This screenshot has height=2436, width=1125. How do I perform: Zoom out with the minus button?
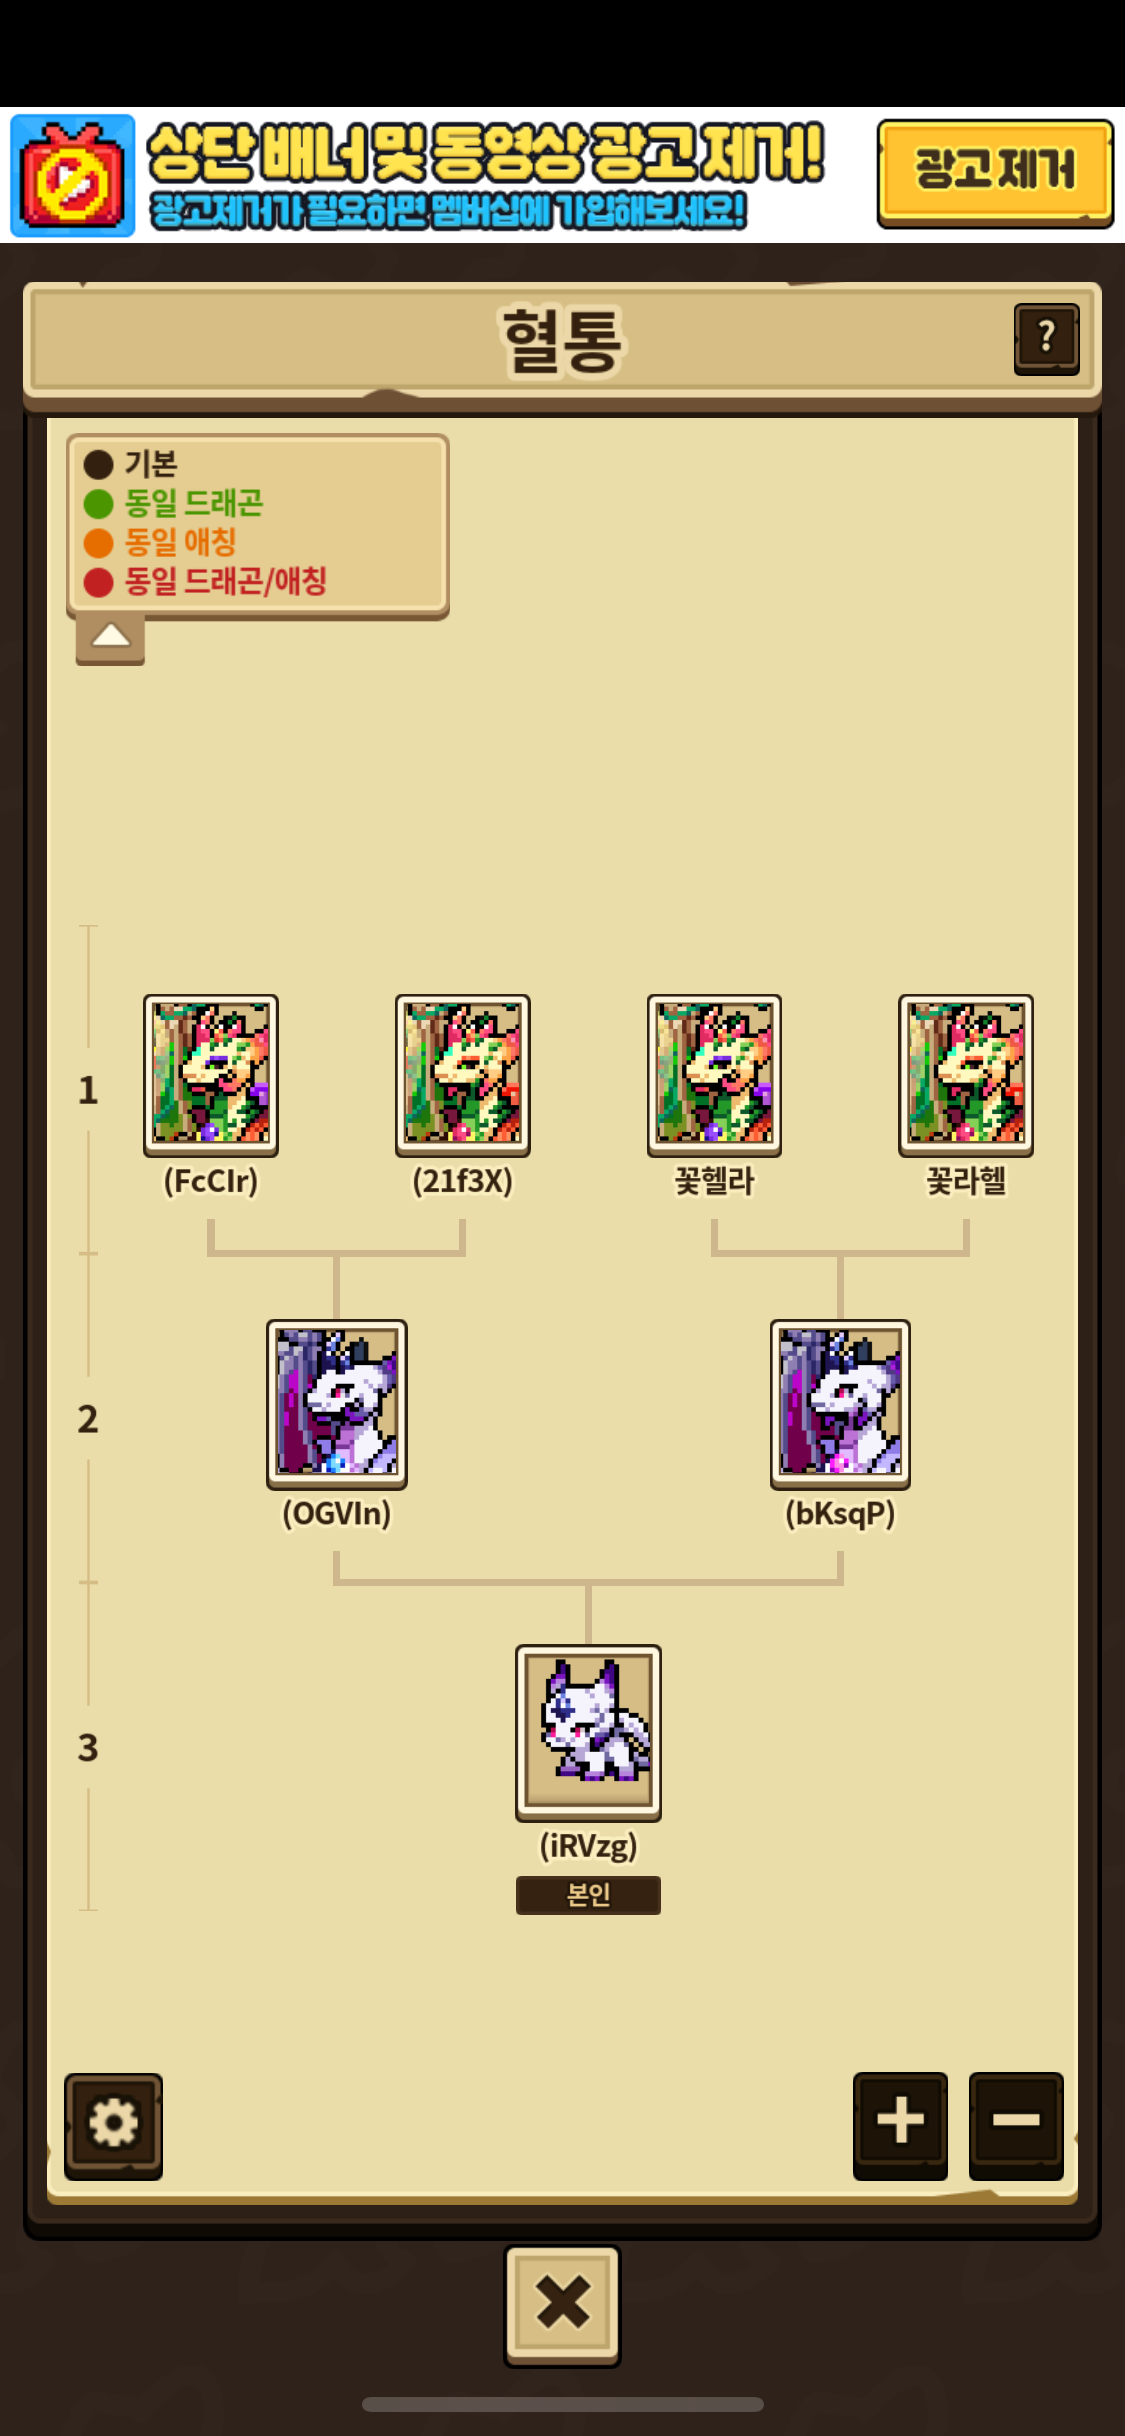pos(1016,2124)
